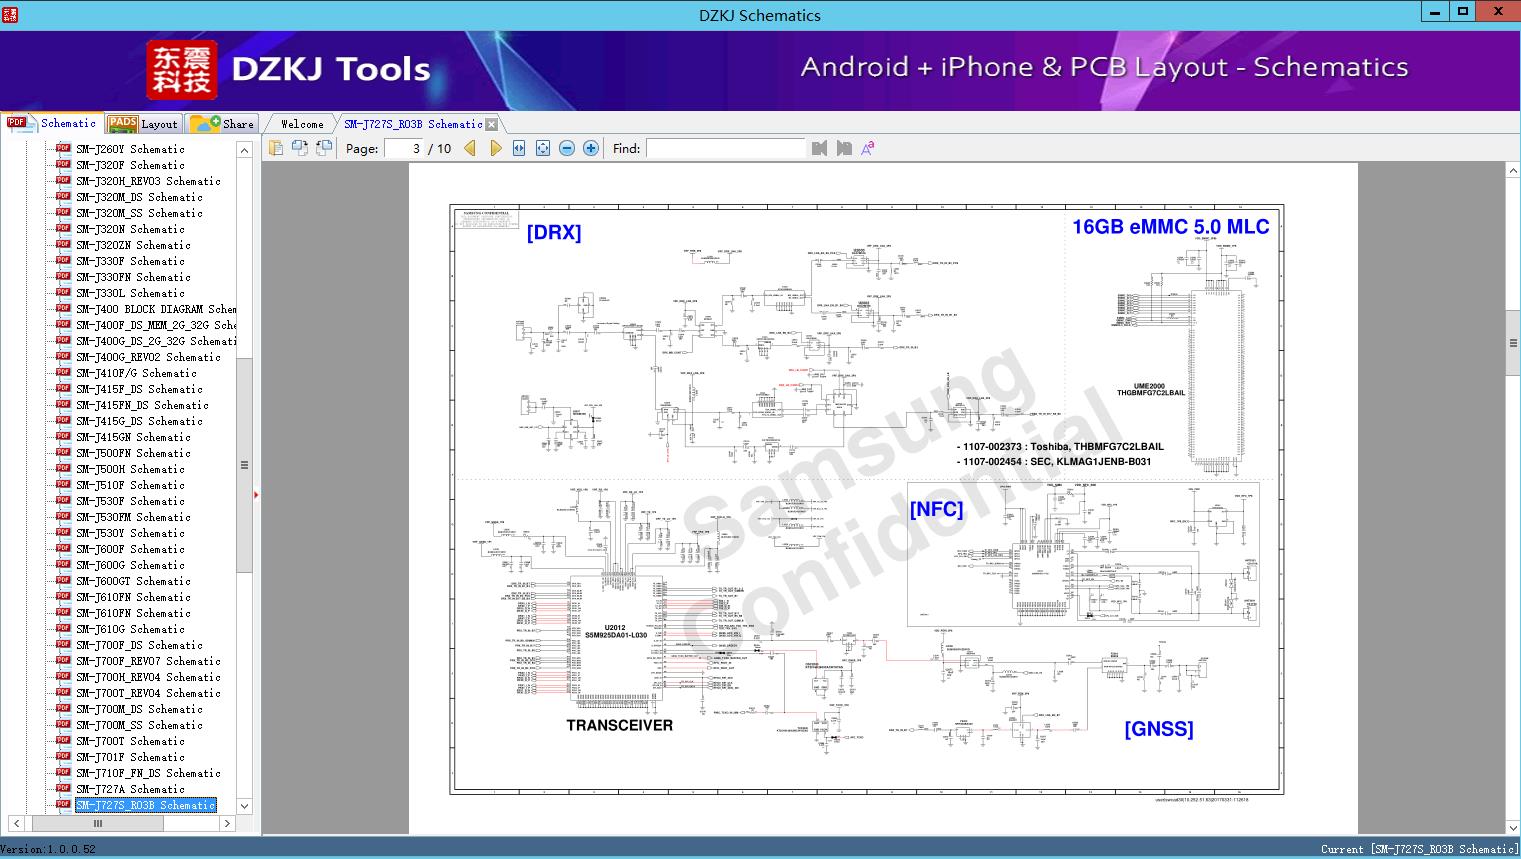
Task: Select SM-J700F_REV07 Schematic
Action: (148, 661)
